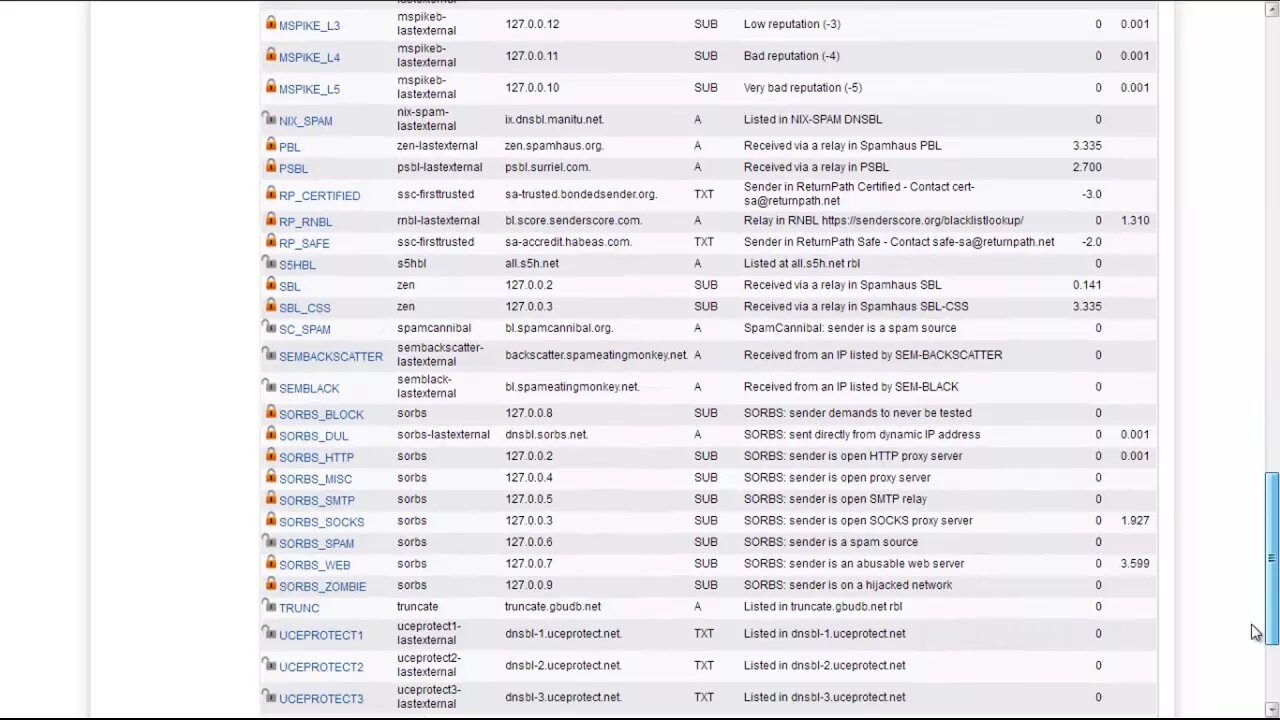Open the SORBS_WEB rule link
This screenshot has width=1280, height=720.
[x=314, y=565]
